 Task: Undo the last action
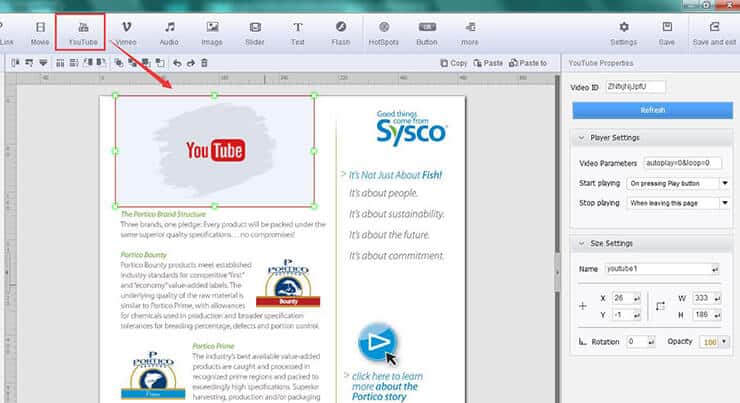[177, 63]
